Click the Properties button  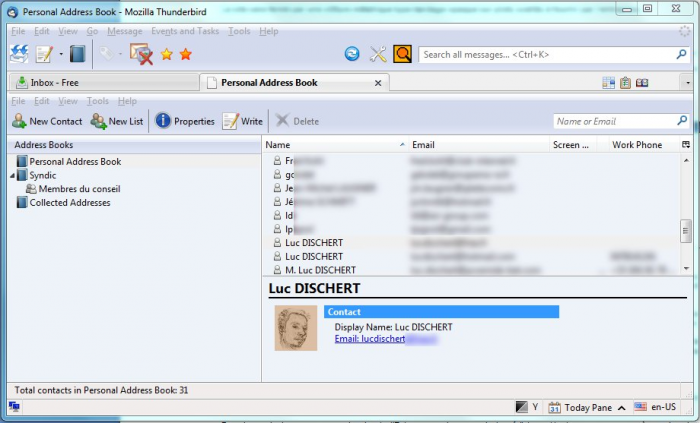pyautogui.click(x=185, y=121)
